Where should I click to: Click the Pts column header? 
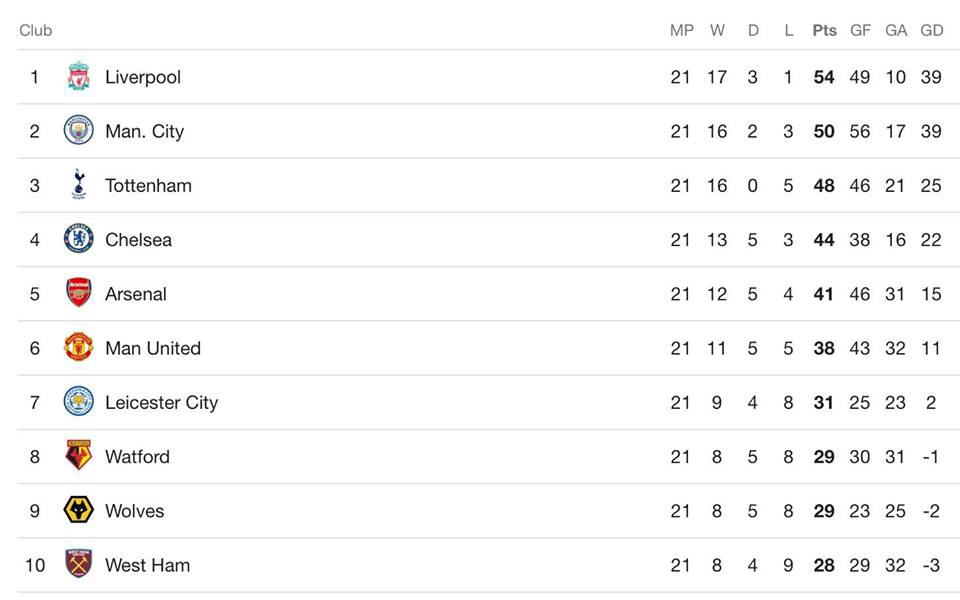(x=824, y=31)
